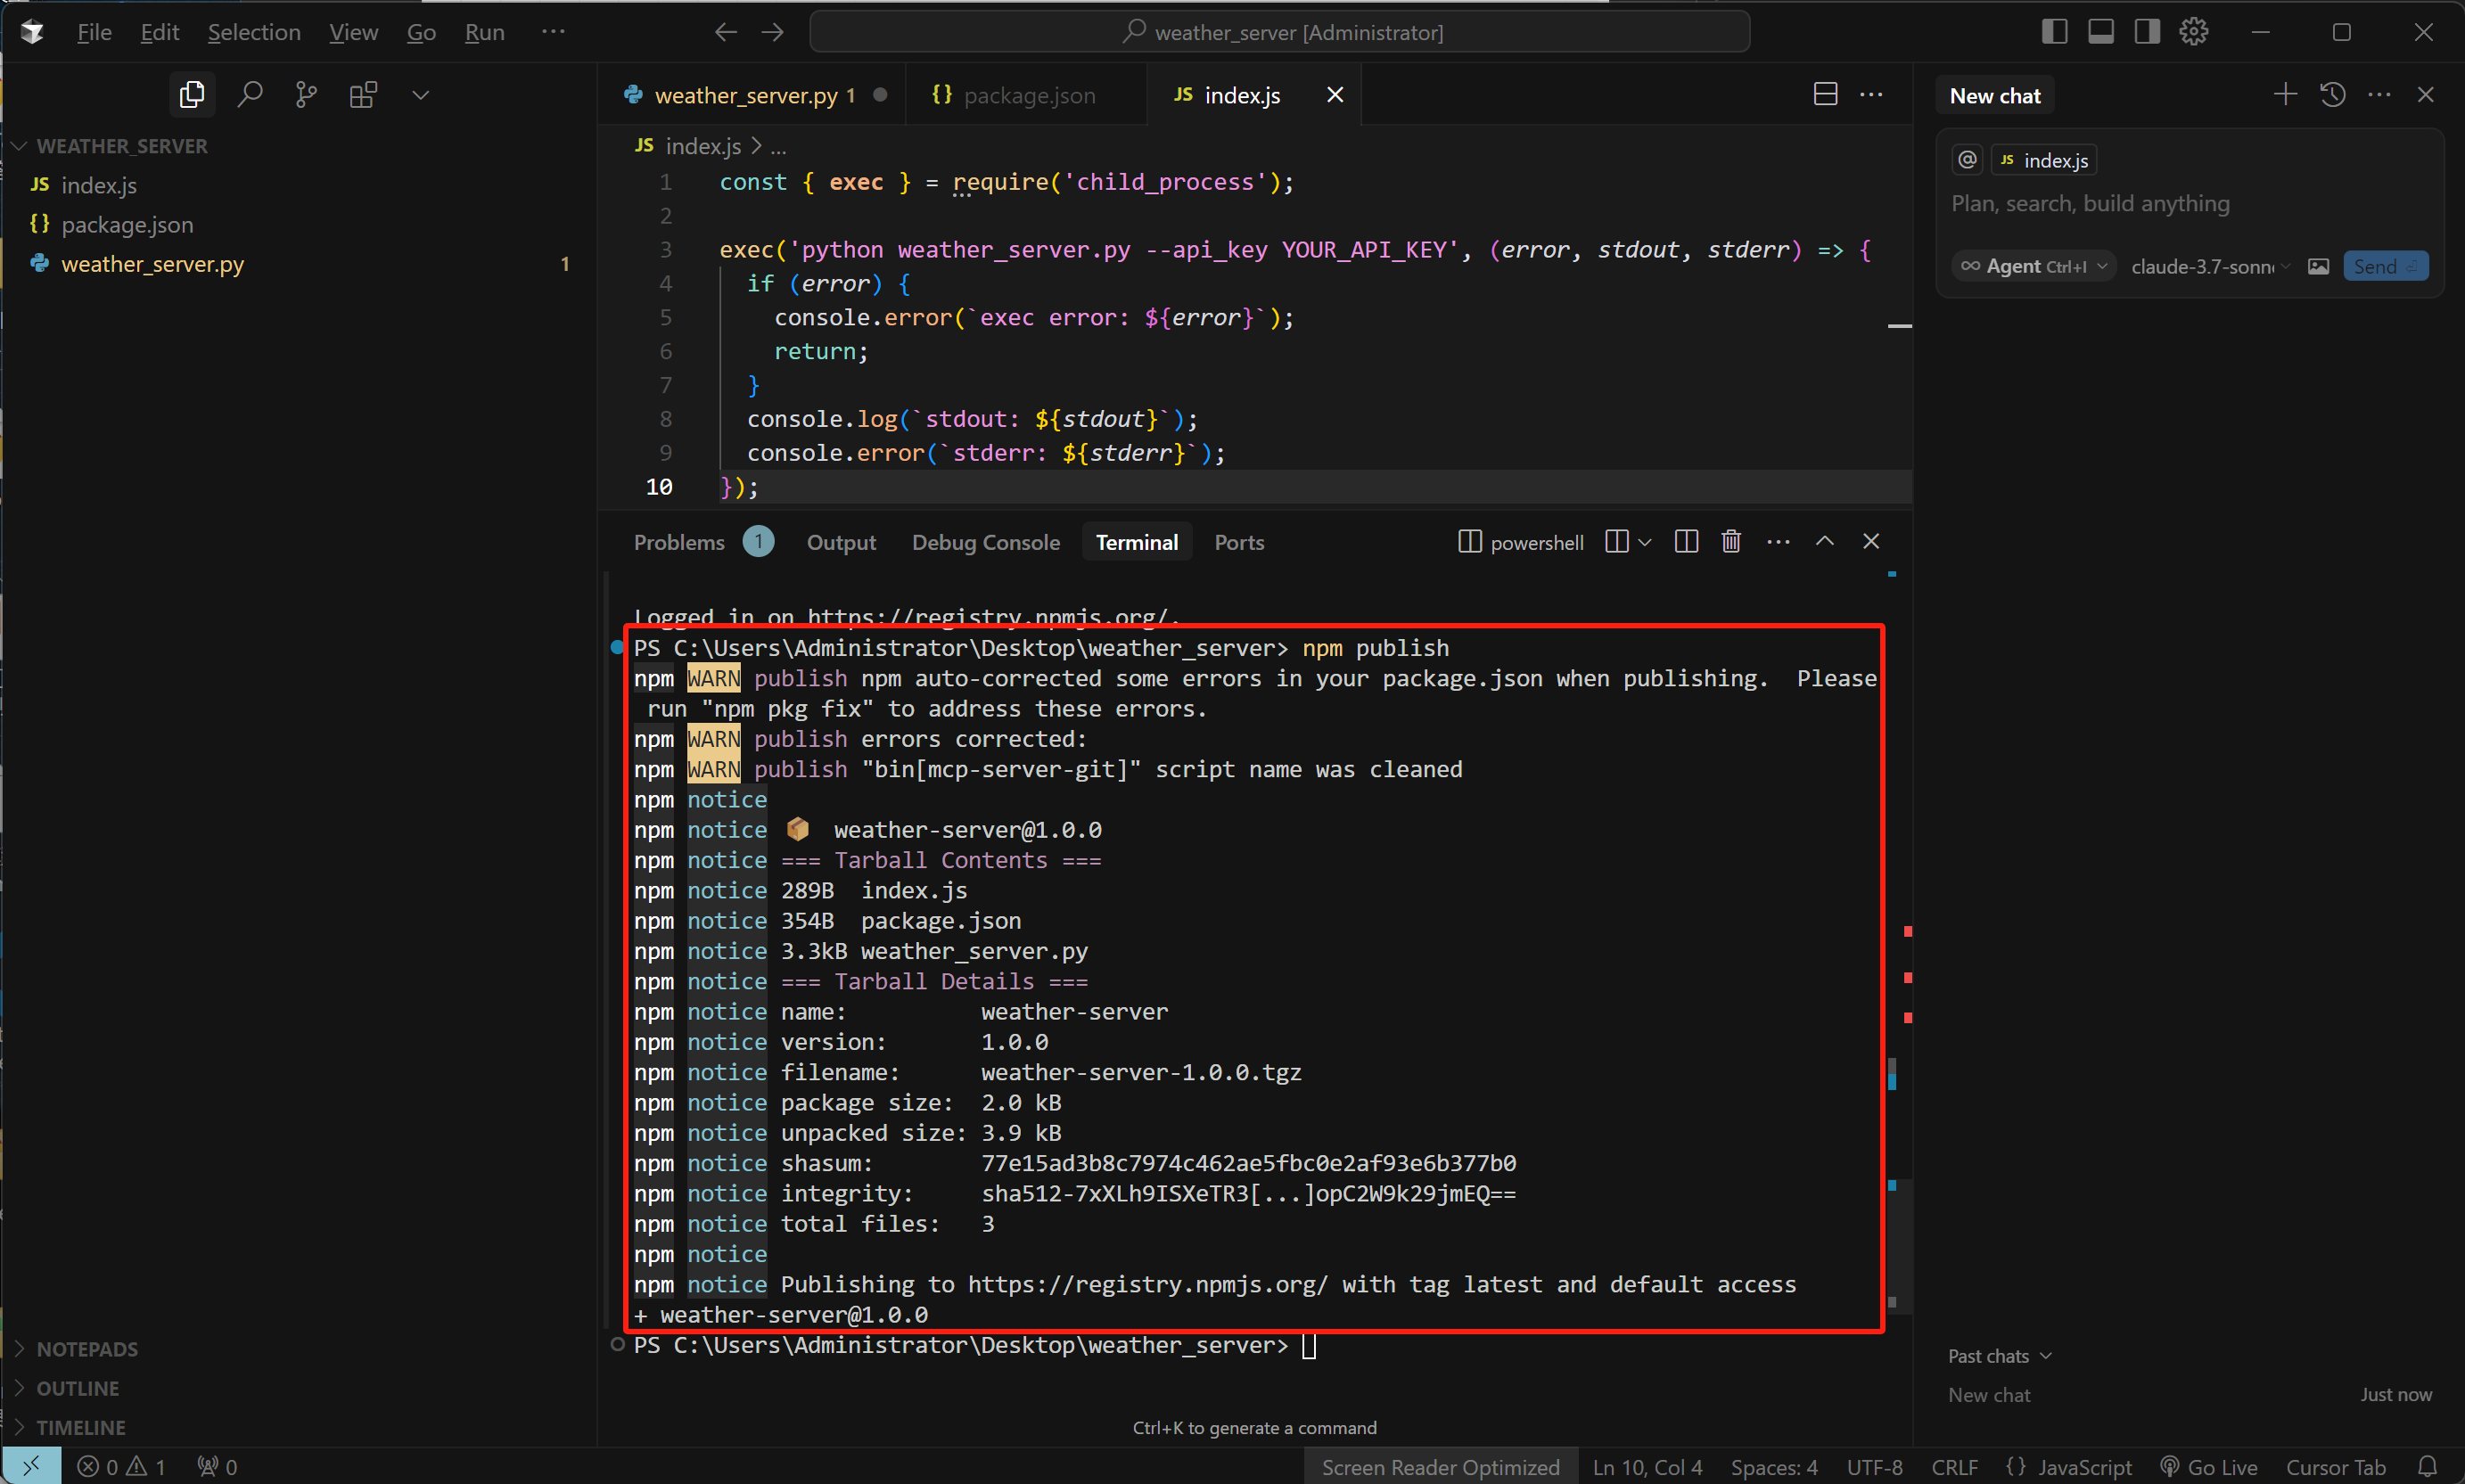Expand the OUTLINE section
The image size is (2465, 1484).
pos(77,1388)
